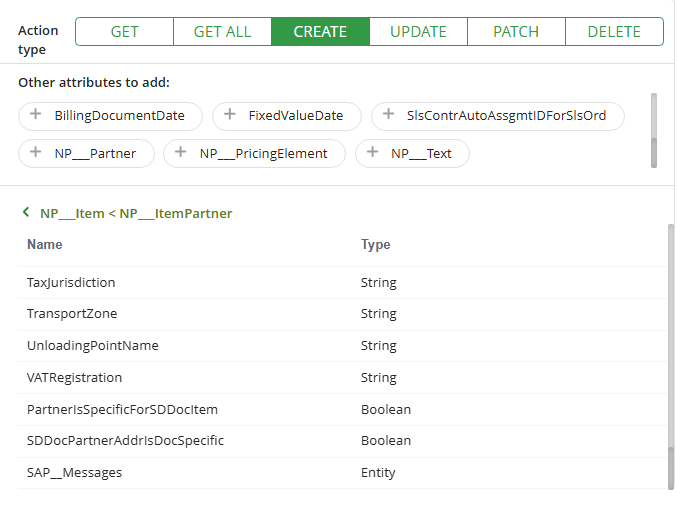Click the Entity type of SAP__Messages

pyautogui.click(x=378, y=473)
